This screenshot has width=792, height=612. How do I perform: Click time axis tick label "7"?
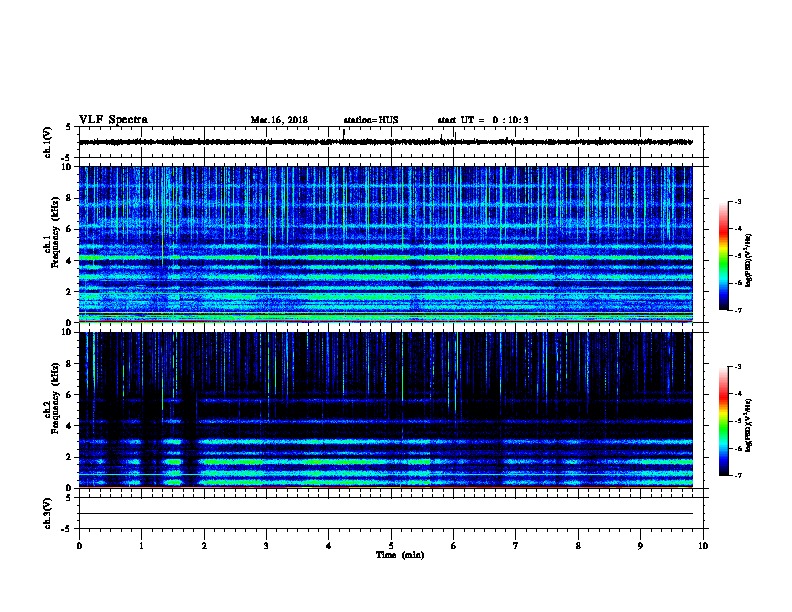[516, 546]
